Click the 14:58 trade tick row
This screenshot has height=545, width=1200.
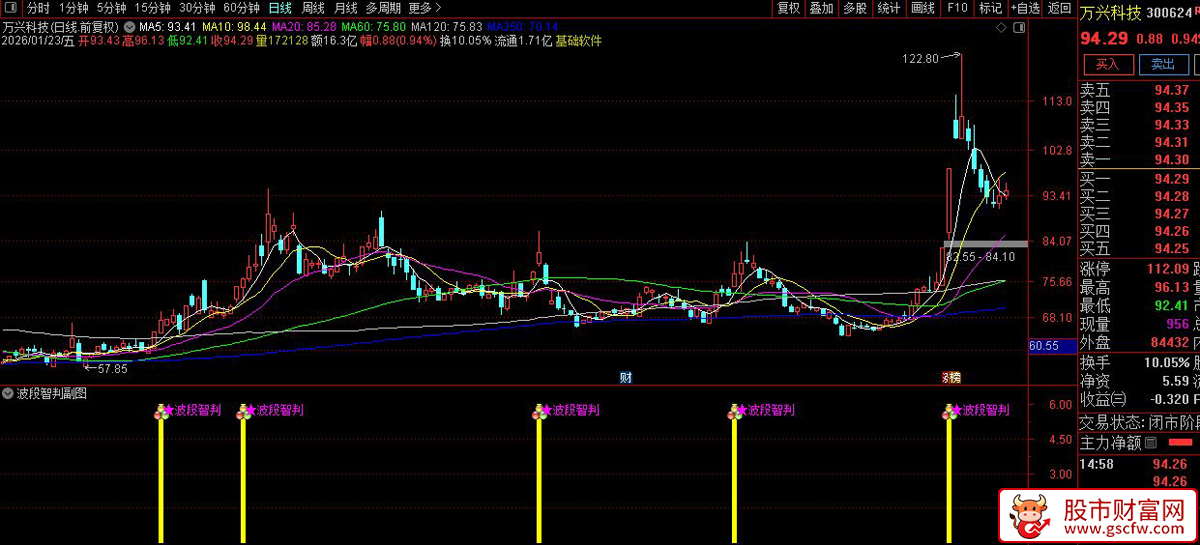(x=1140, y=464)
